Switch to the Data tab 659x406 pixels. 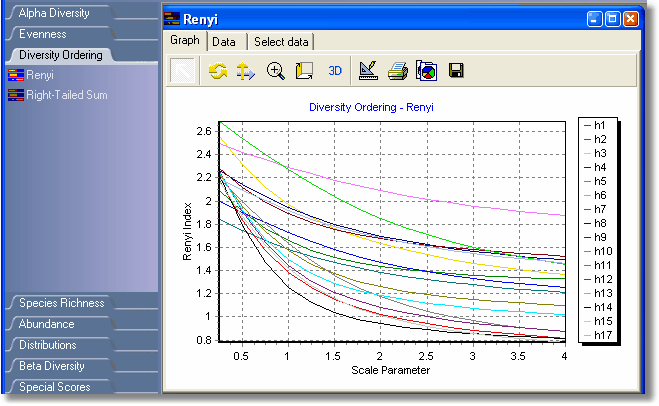coord(224,41)
